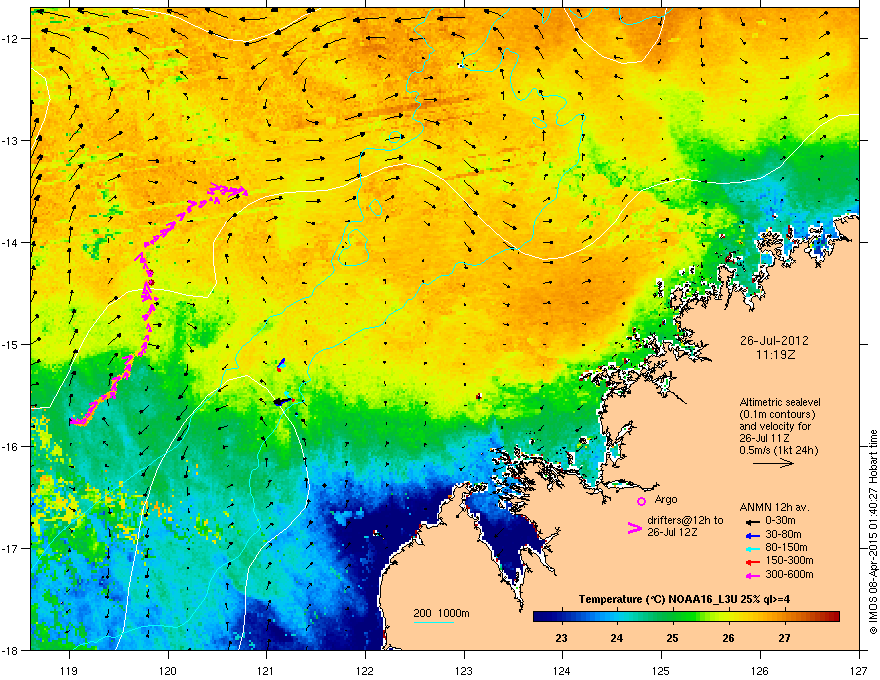Click the '80-150m' depth label
The image size is (880, 680).
tap(786, 547)
